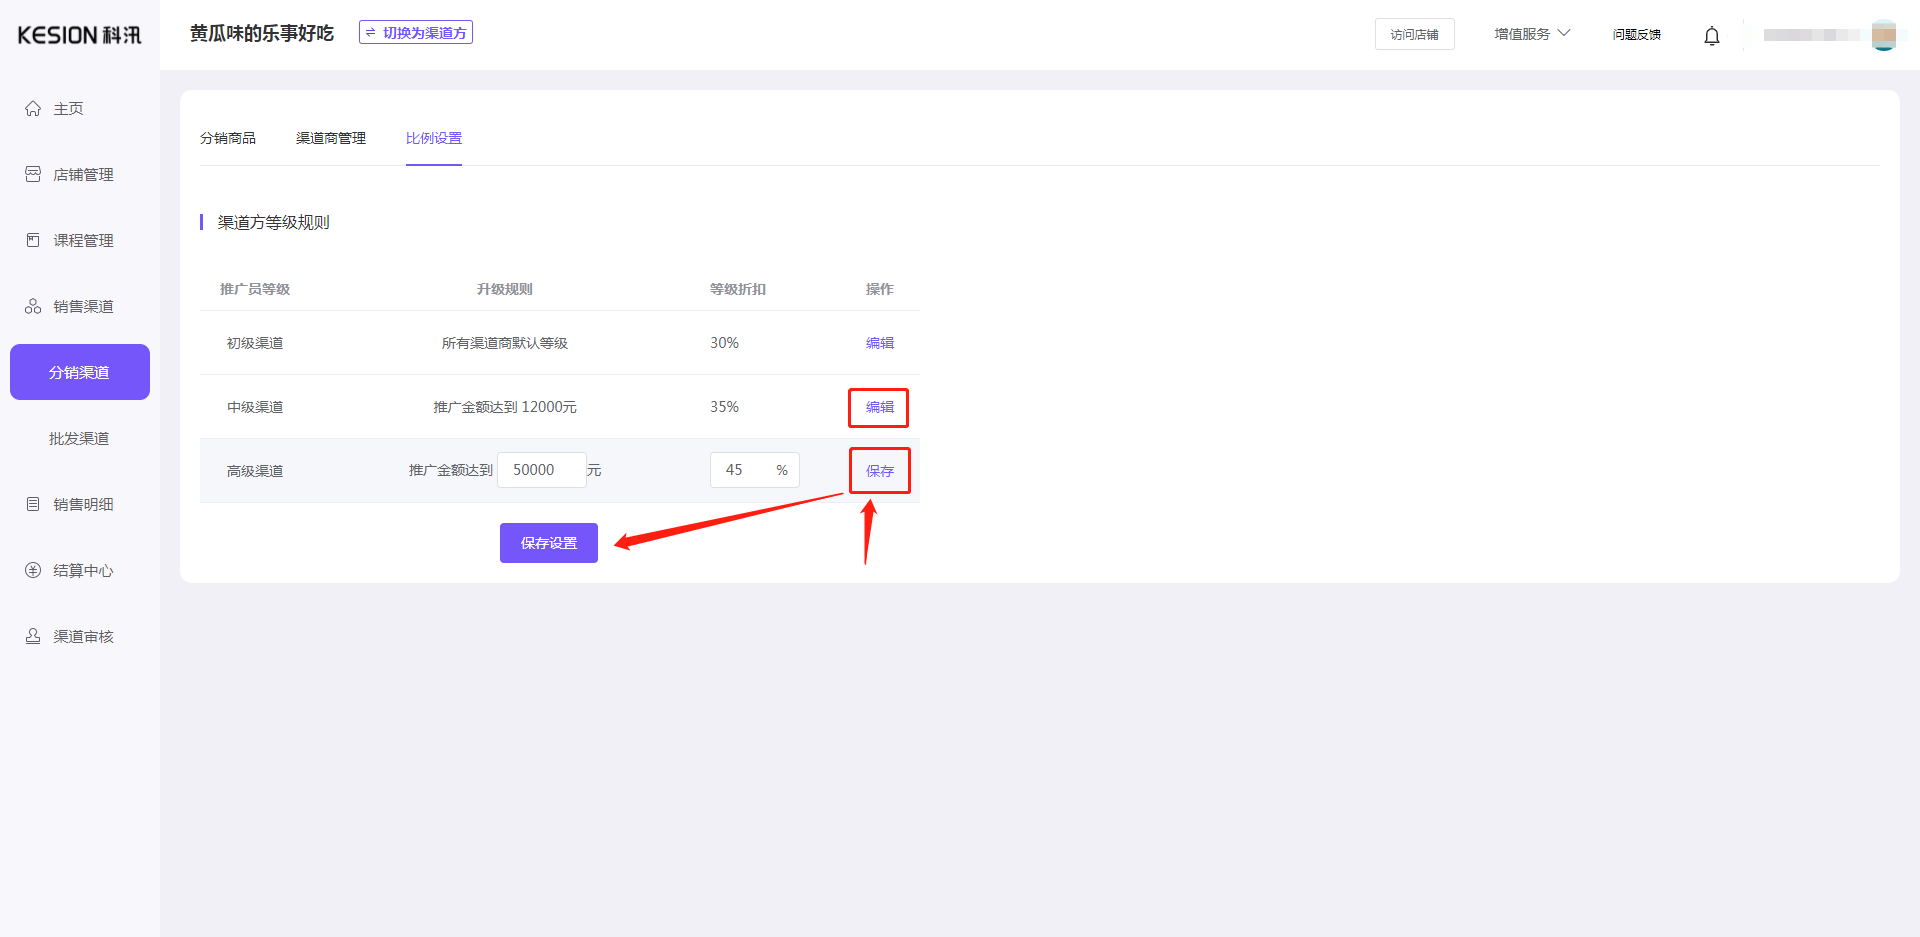Switch to the 分销商品 tab
Screen dimensions: 1920x937
228,138
